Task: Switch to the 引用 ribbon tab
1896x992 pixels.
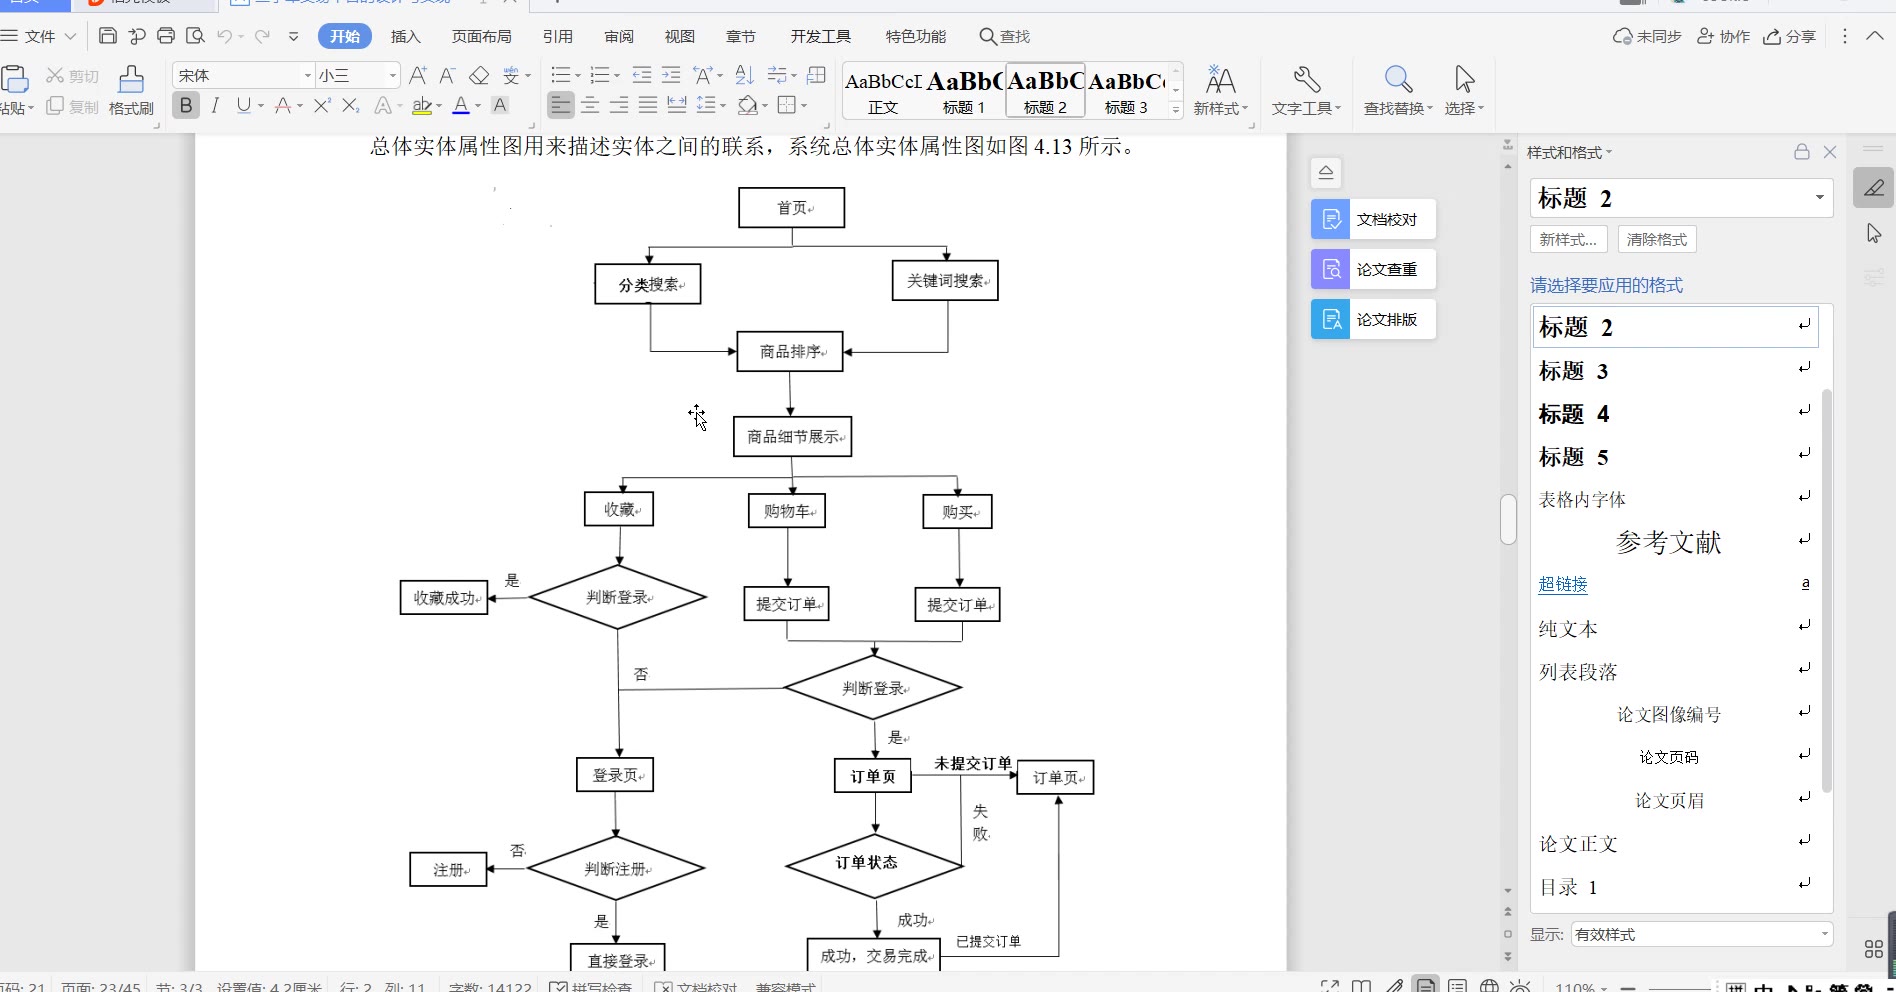Action: tap(557, 36)
